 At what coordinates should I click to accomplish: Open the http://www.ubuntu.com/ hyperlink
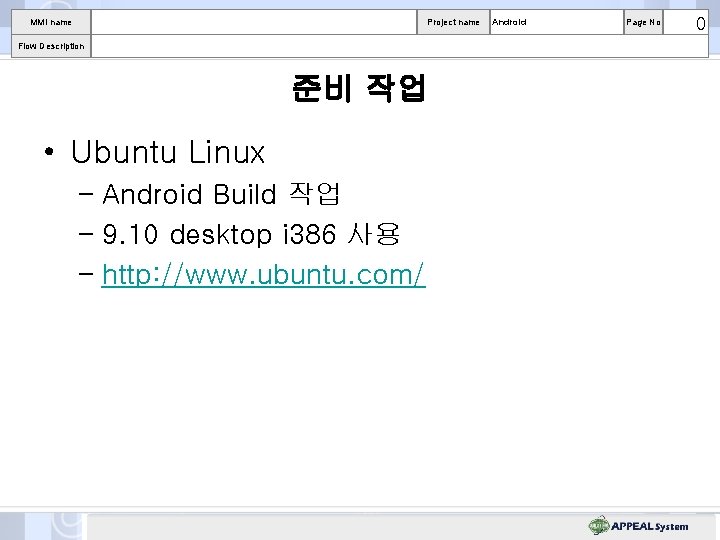click(264, 275)
